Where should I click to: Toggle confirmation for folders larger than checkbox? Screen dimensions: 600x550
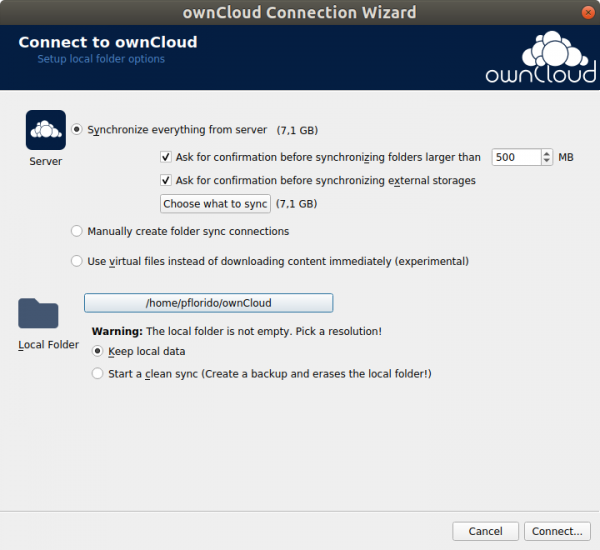[x=165, y=157]
